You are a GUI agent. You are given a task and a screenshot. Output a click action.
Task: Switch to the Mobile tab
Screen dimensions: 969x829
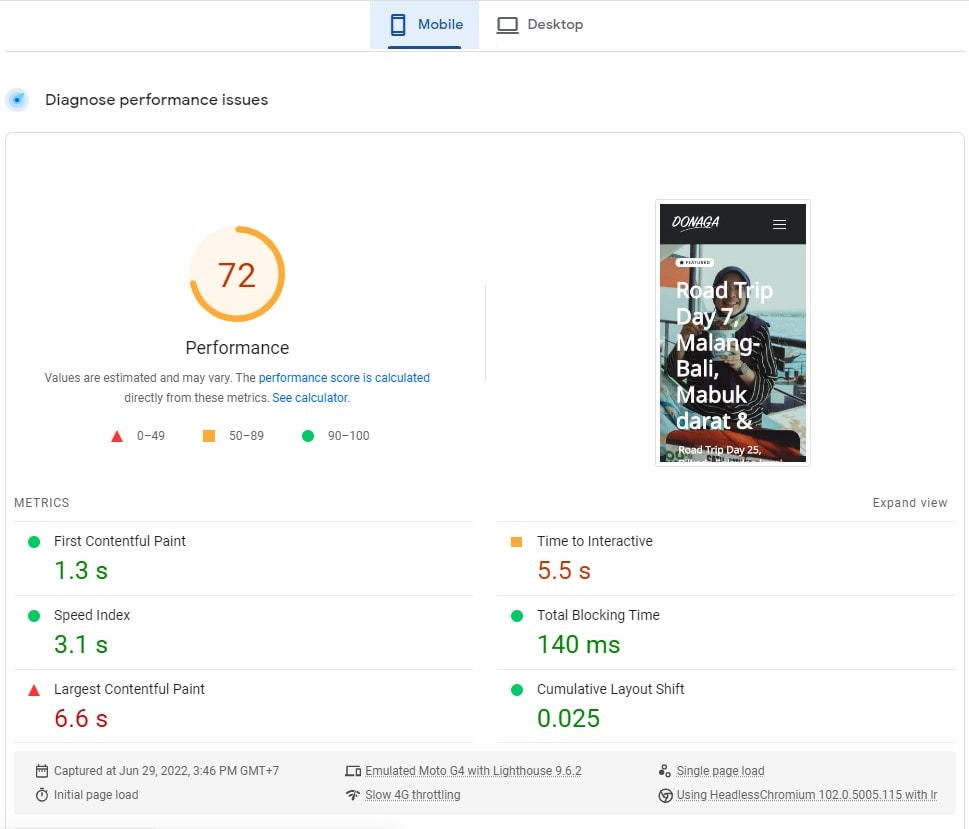pyautogui.click(x=425, y=25)
